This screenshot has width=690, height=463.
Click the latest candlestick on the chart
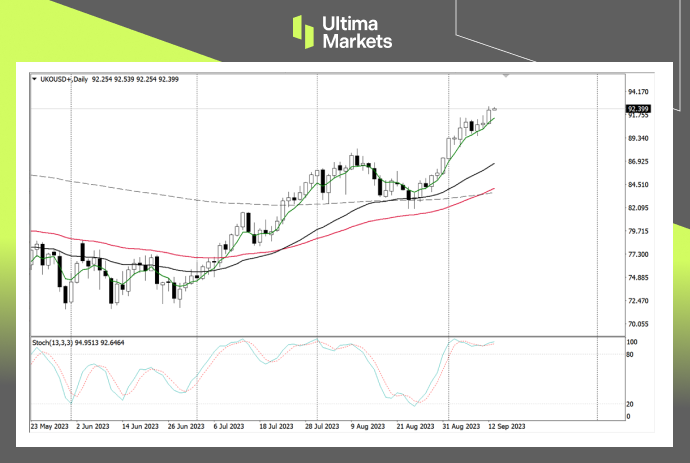tap(495, 109)
